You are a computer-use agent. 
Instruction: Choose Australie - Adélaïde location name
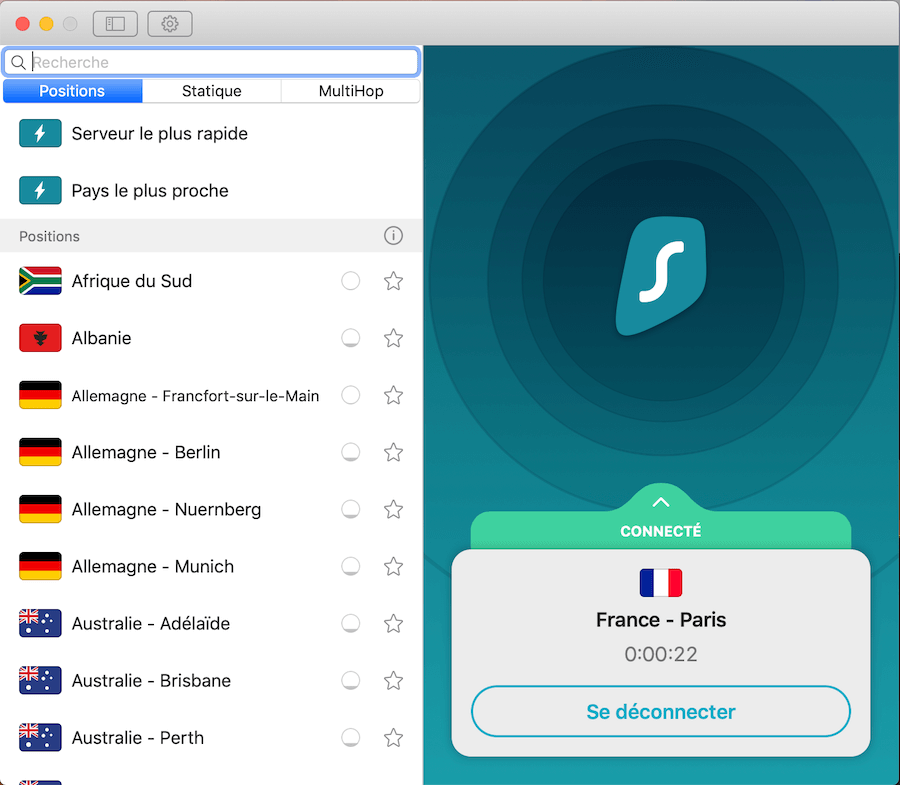click(x=151, y=623)
